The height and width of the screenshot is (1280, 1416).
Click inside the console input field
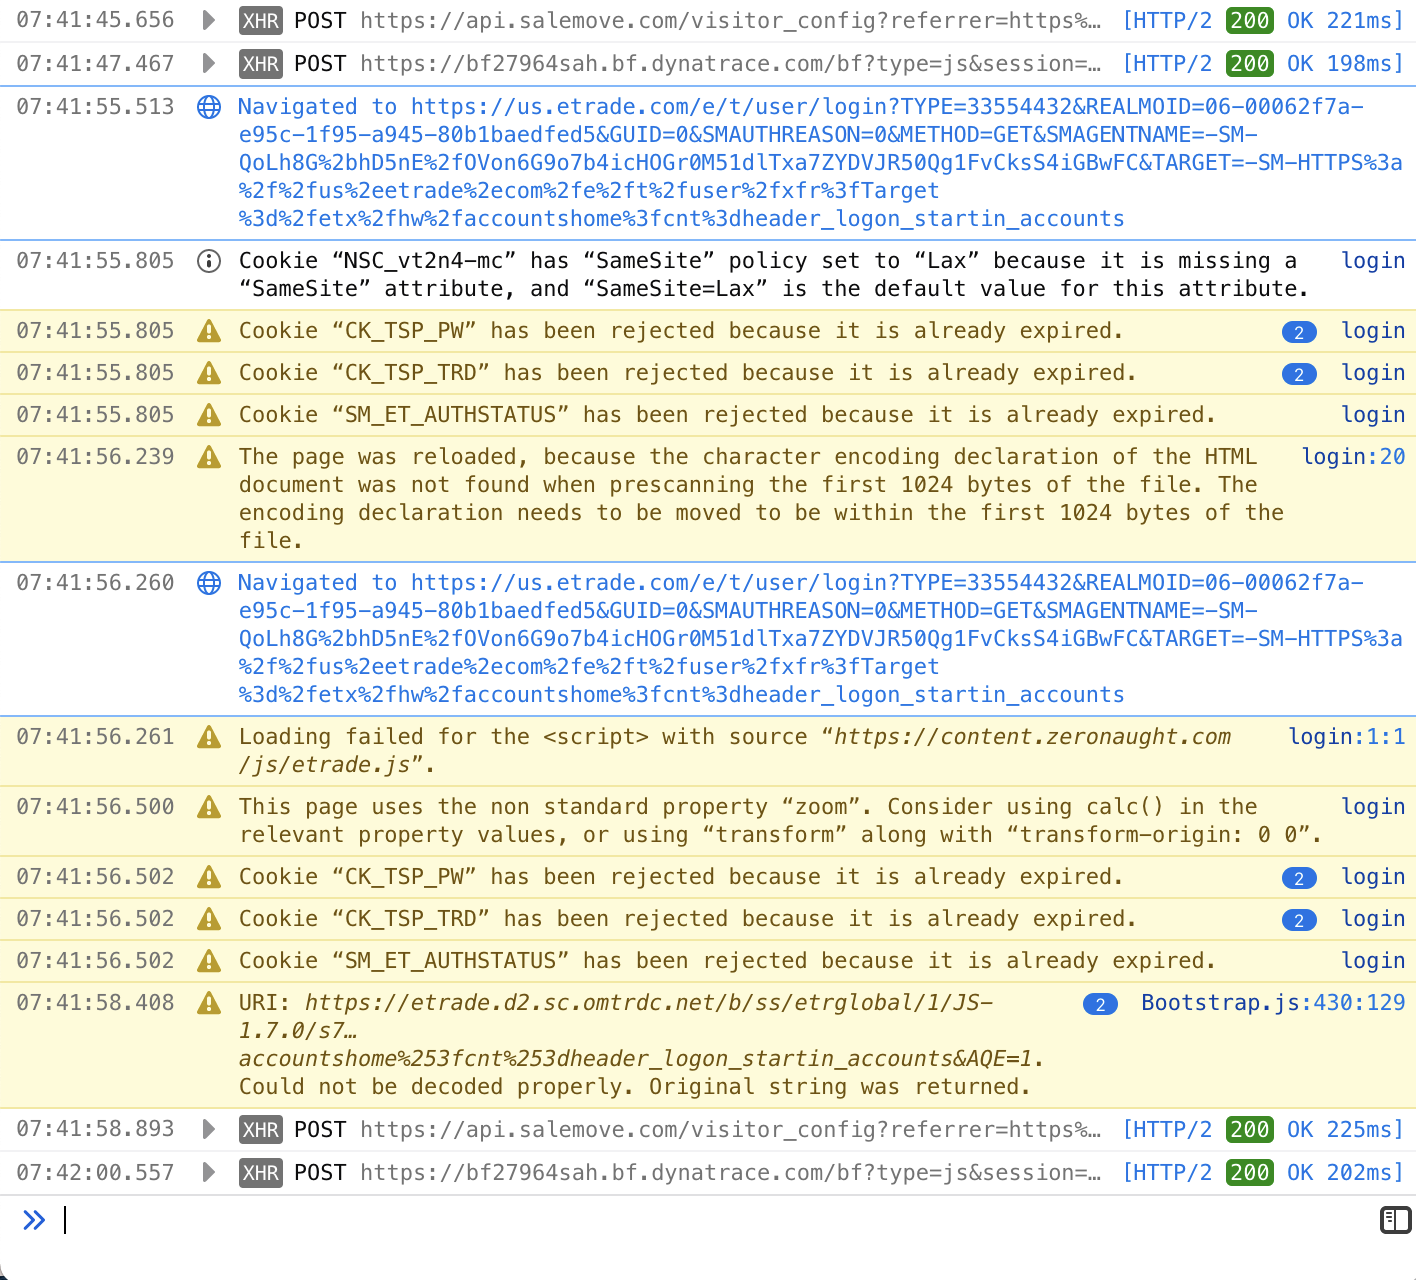pyautogui.click(x=400, y=1220)
